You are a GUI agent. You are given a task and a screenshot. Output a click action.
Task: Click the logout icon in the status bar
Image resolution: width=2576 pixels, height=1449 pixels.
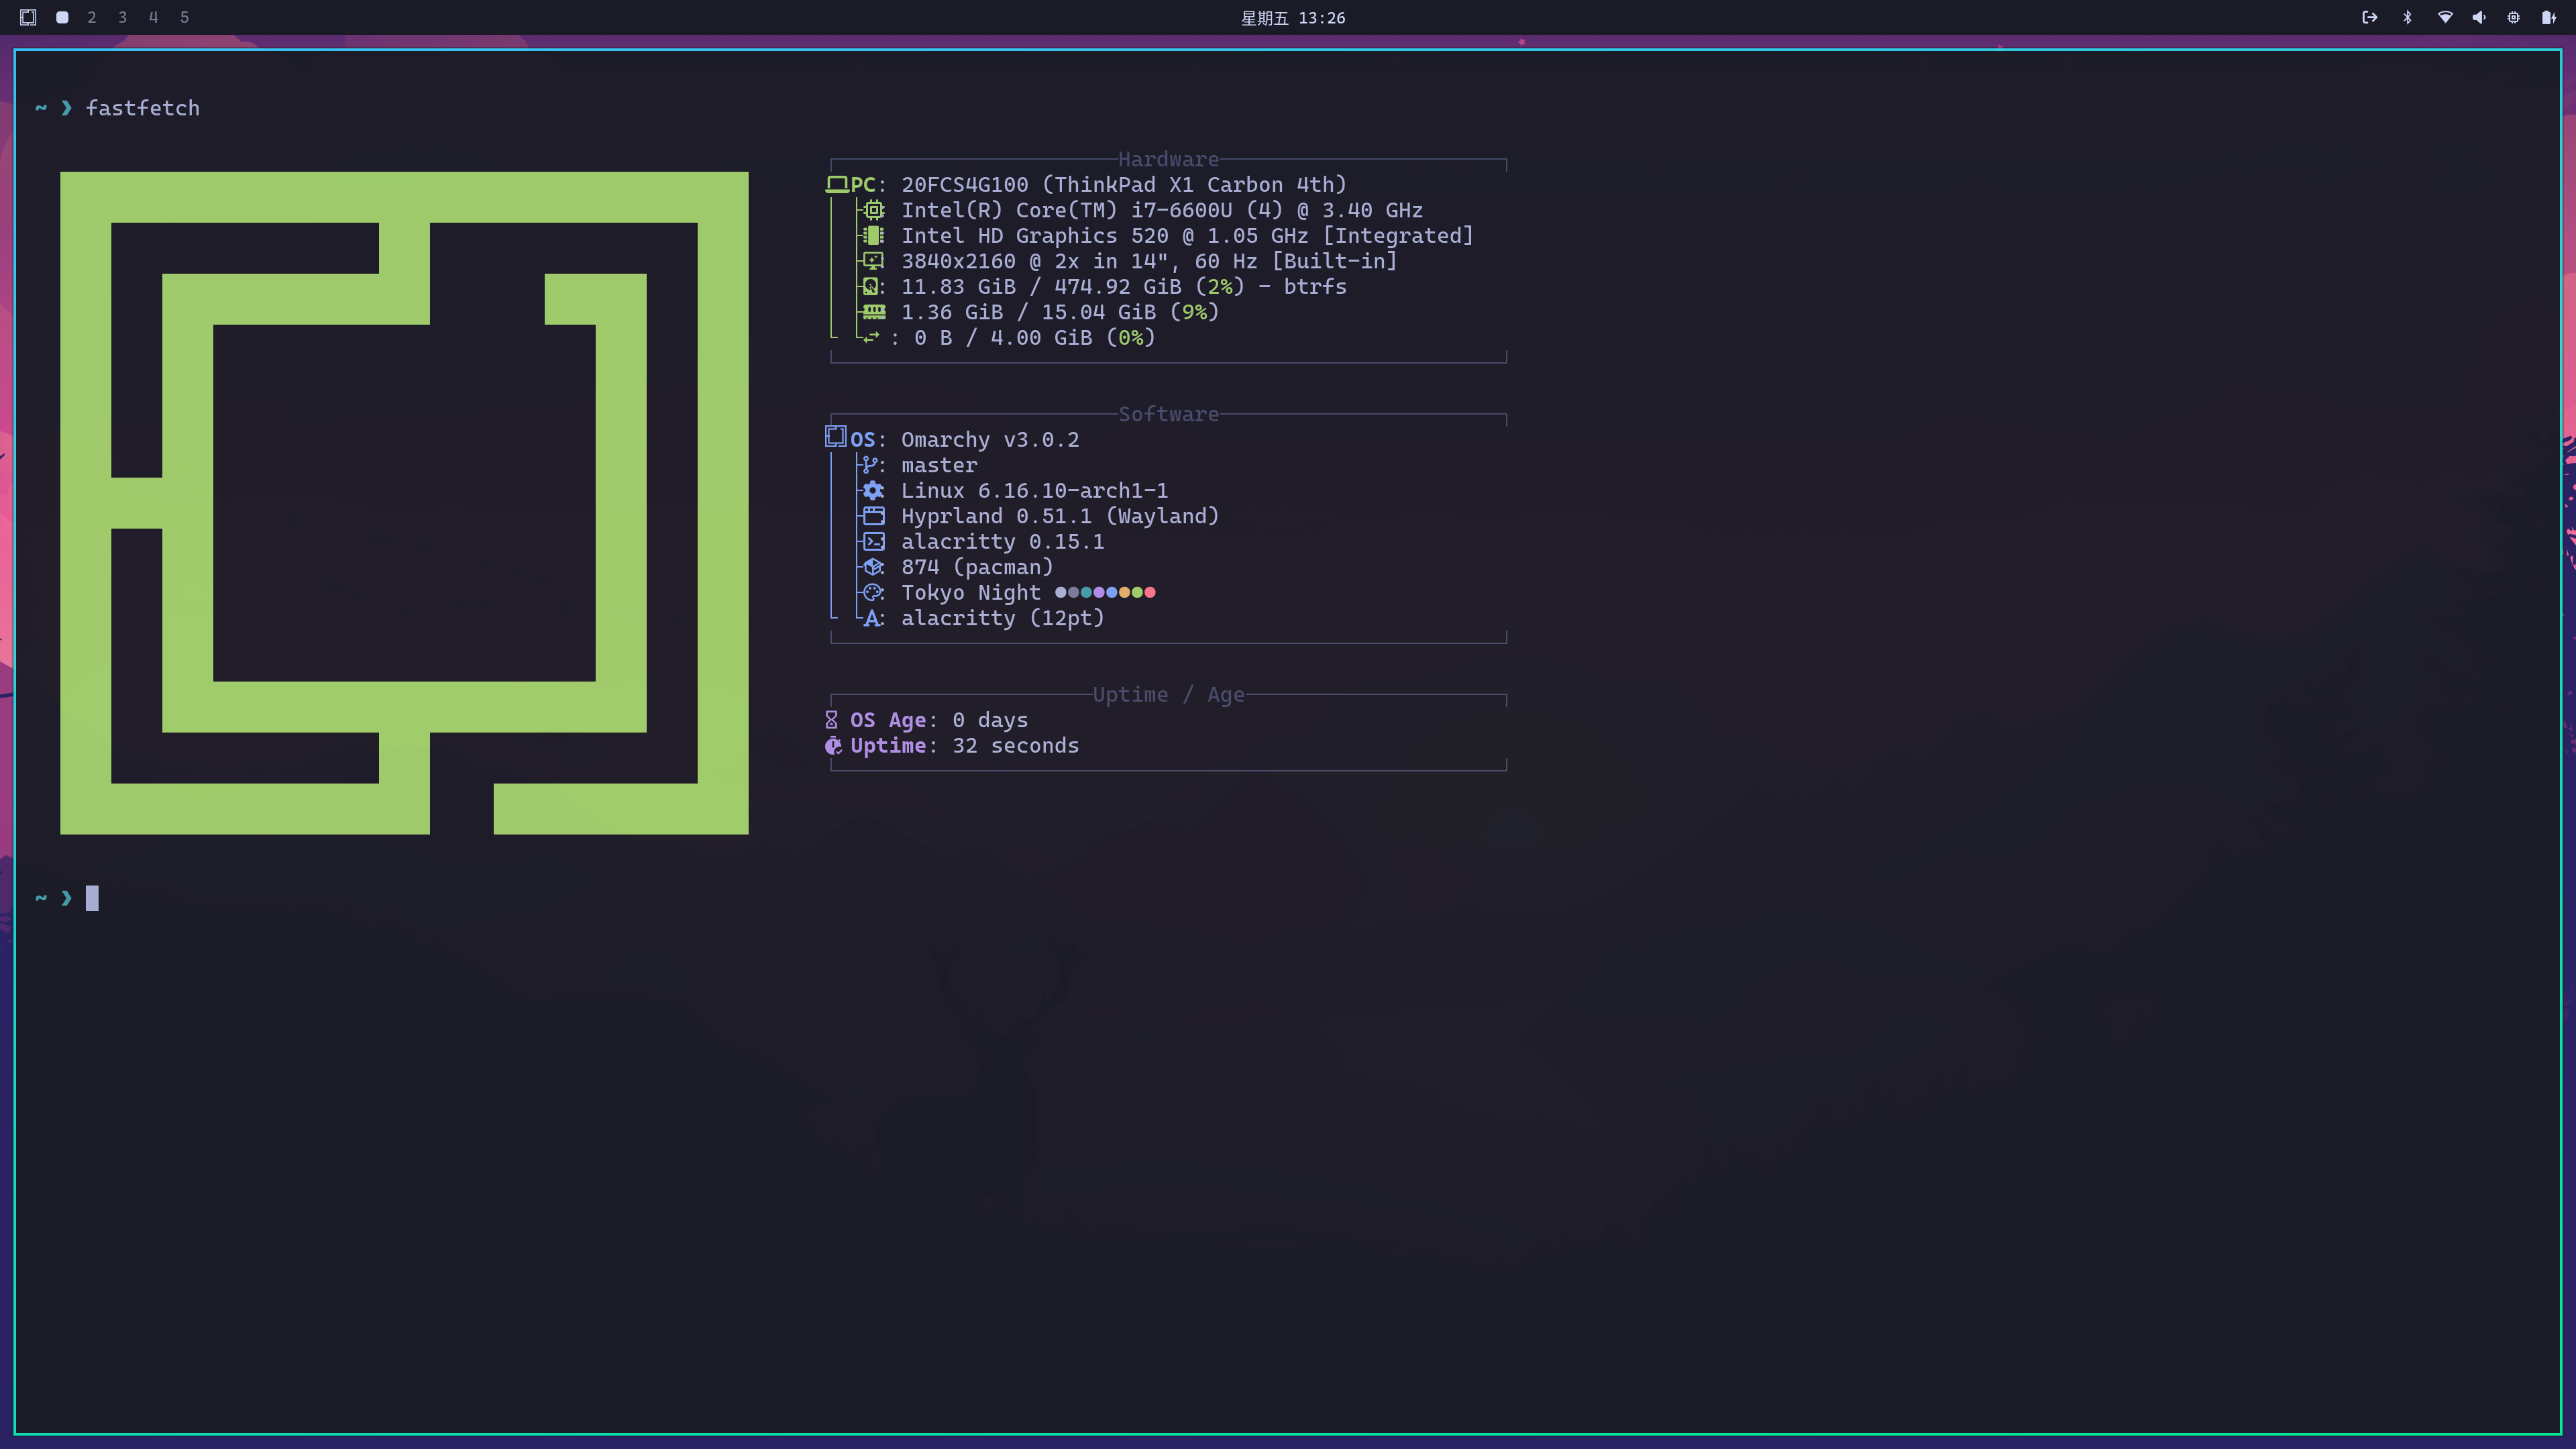pyautogui.click(x=2370, y=17)
